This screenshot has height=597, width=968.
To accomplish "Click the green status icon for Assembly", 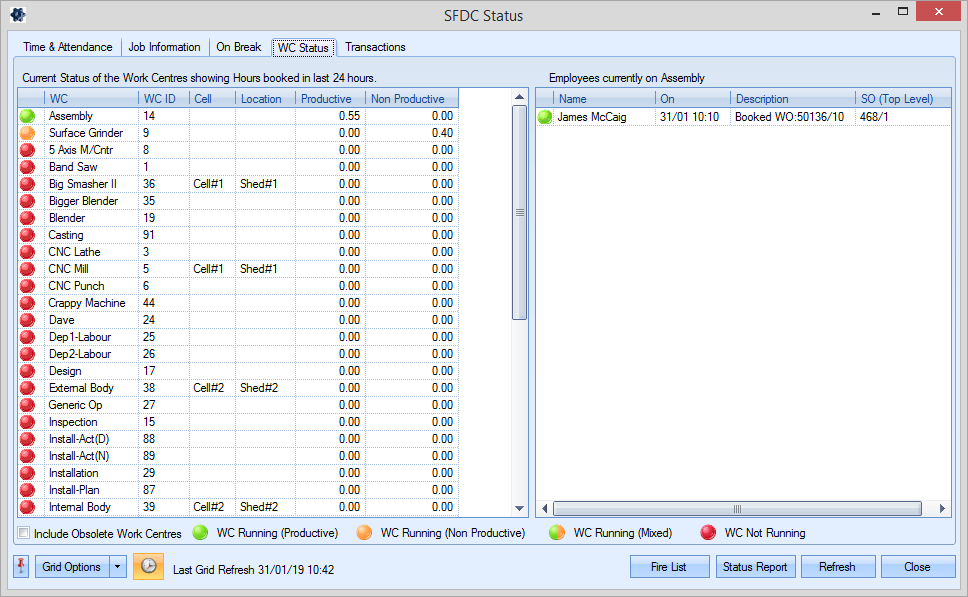I will coord(27,116).
